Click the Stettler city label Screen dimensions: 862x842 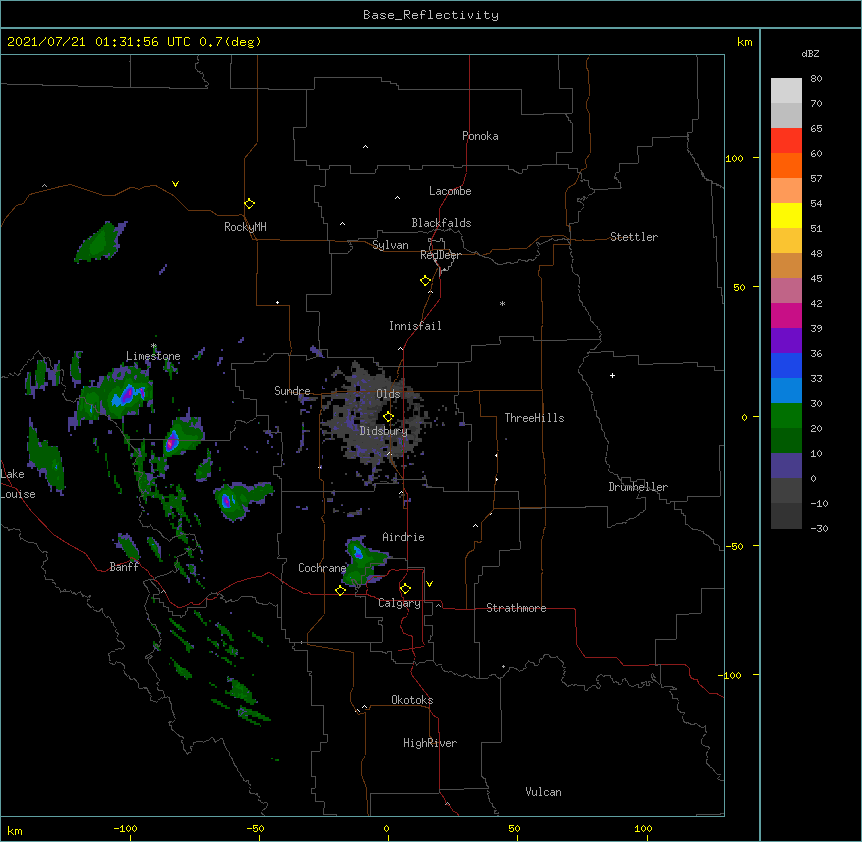point(633,237)
